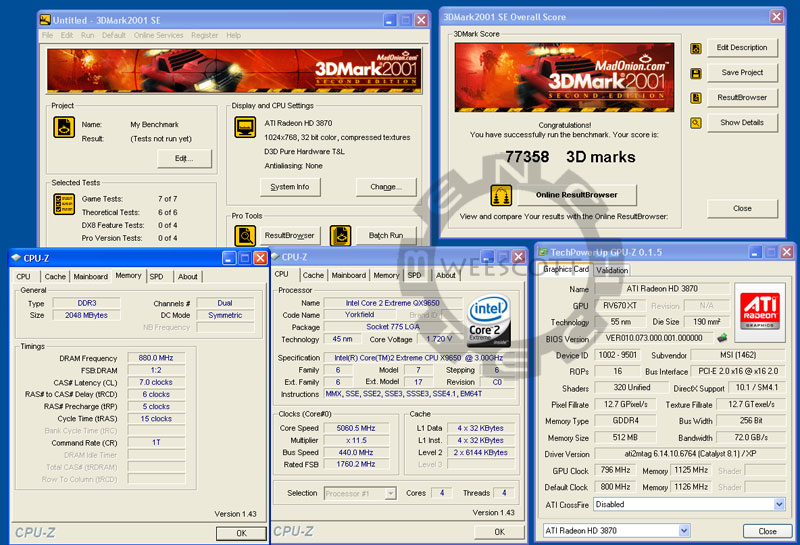Image resolution: width=800 pixels, height=545 pixels.
Task: Open the Help menu in 3DMark
Action: (x=234, y=35)
